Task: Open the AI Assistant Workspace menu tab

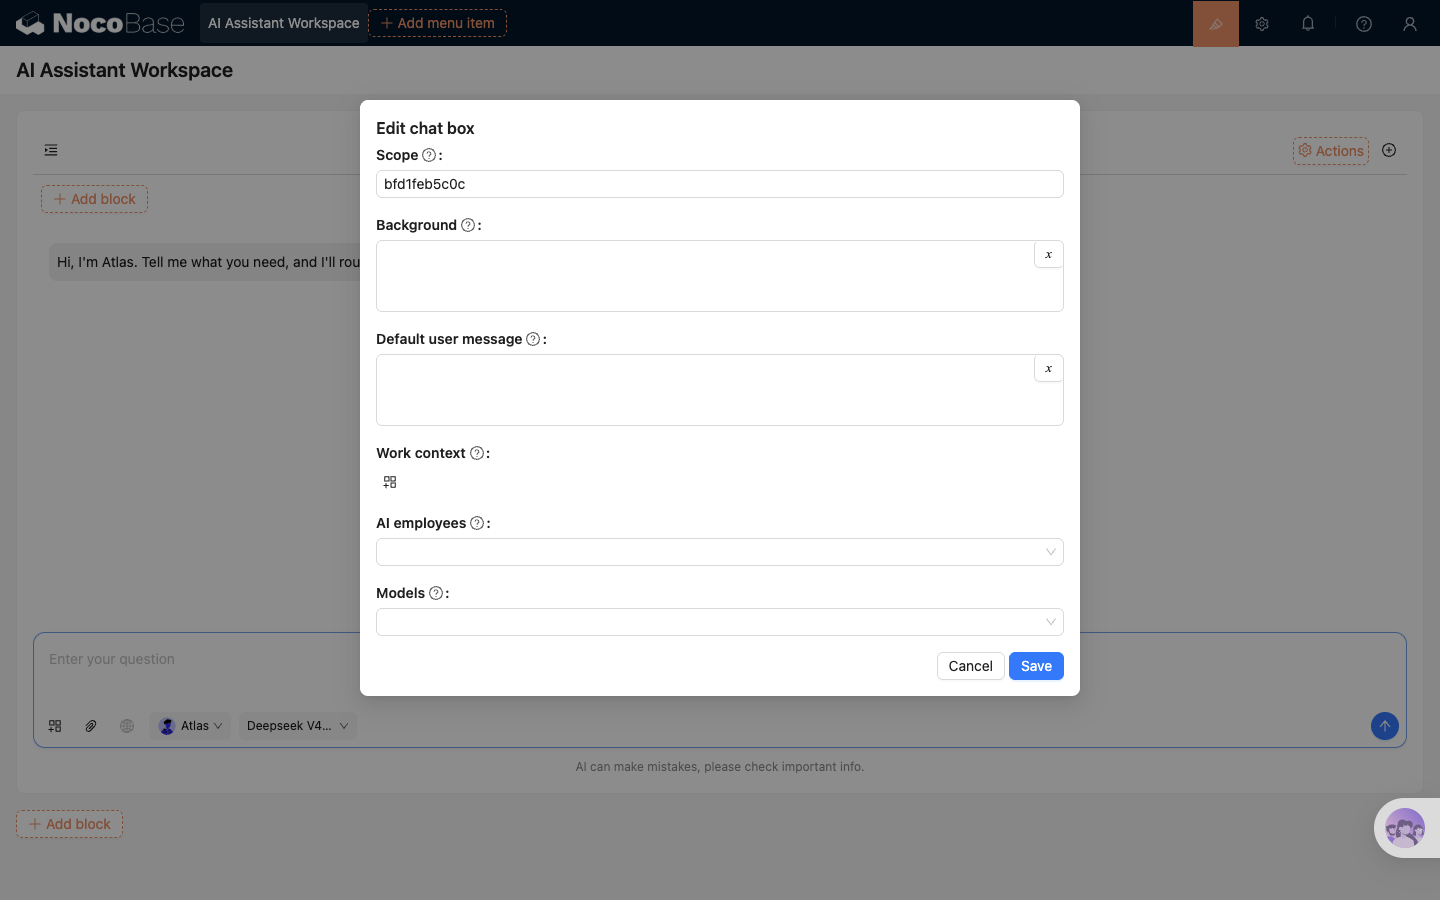Action: [283, 23]
